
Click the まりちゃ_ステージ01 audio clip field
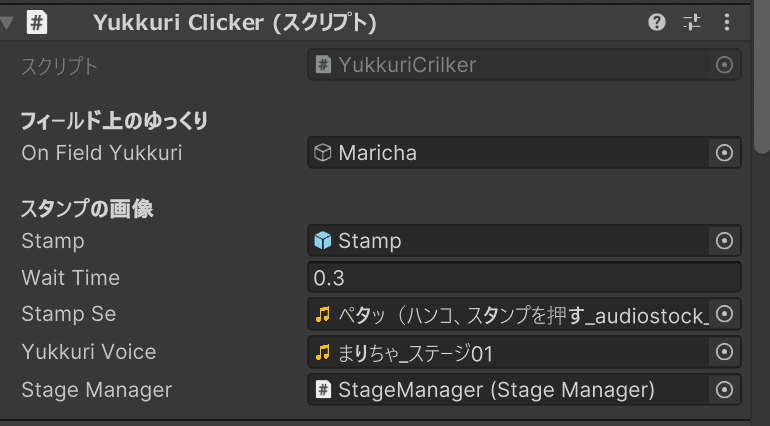tap(509, 352)
